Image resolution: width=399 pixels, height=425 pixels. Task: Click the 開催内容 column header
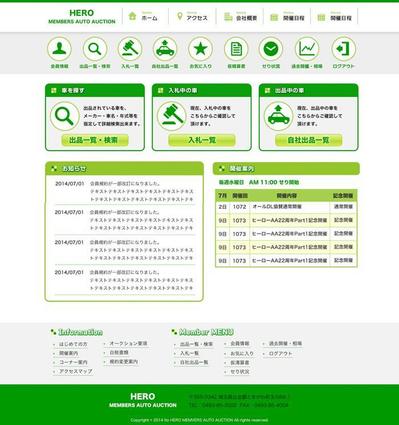[x=286, y=196]
